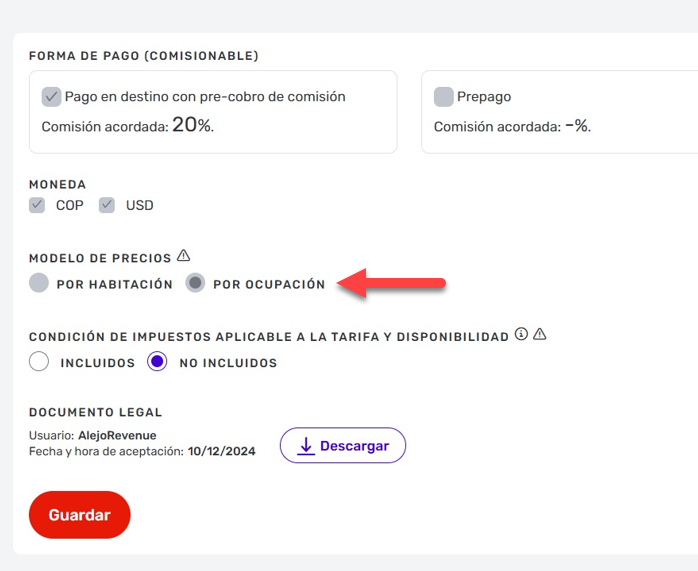This screenshot has width=698, height=571.
Task: Choose the Incluidos tax radio button
Action: [x=39, y=361]
